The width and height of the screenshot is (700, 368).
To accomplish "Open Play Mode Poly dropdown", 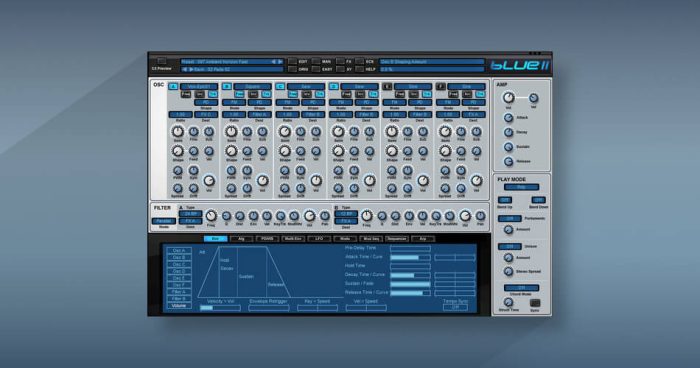I will click(x=521, y=187).
